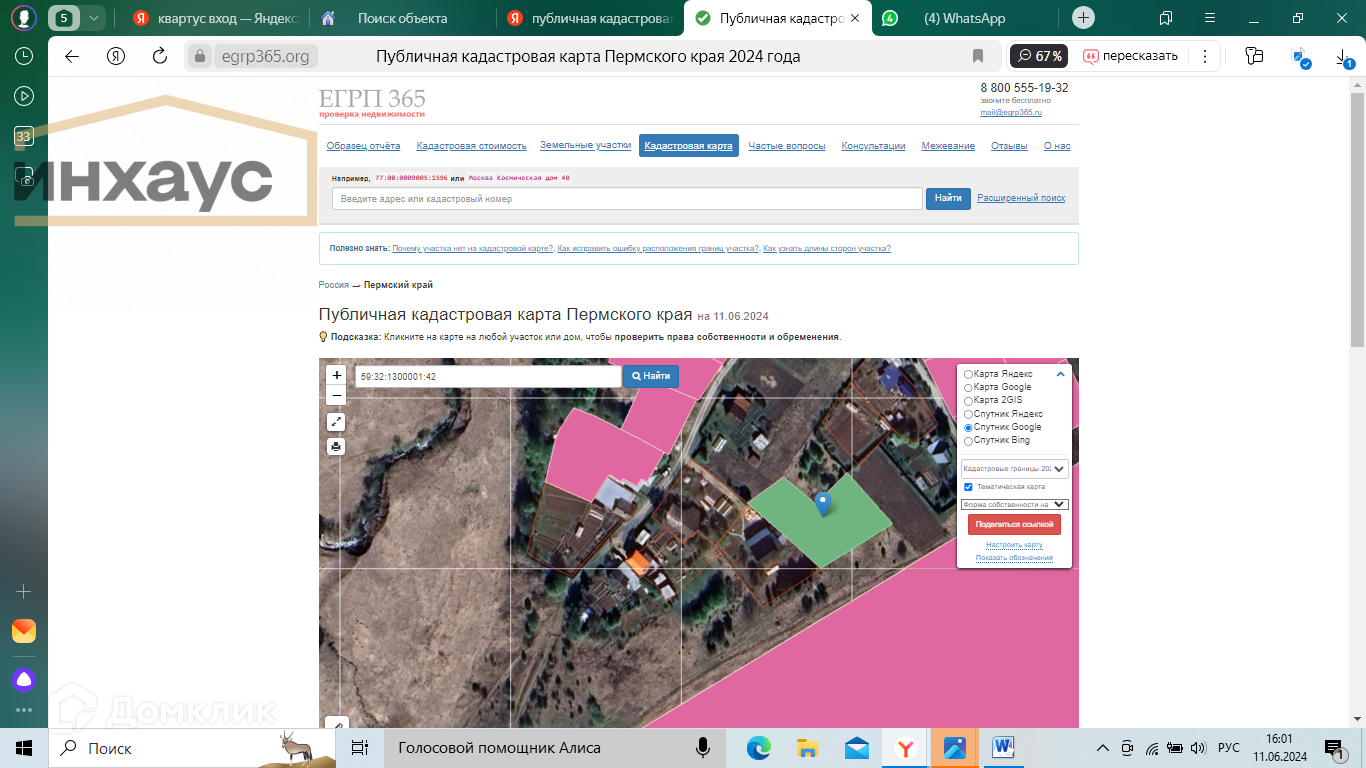Switch to the WhatsApp browser tab

click(x=964, y=18)
